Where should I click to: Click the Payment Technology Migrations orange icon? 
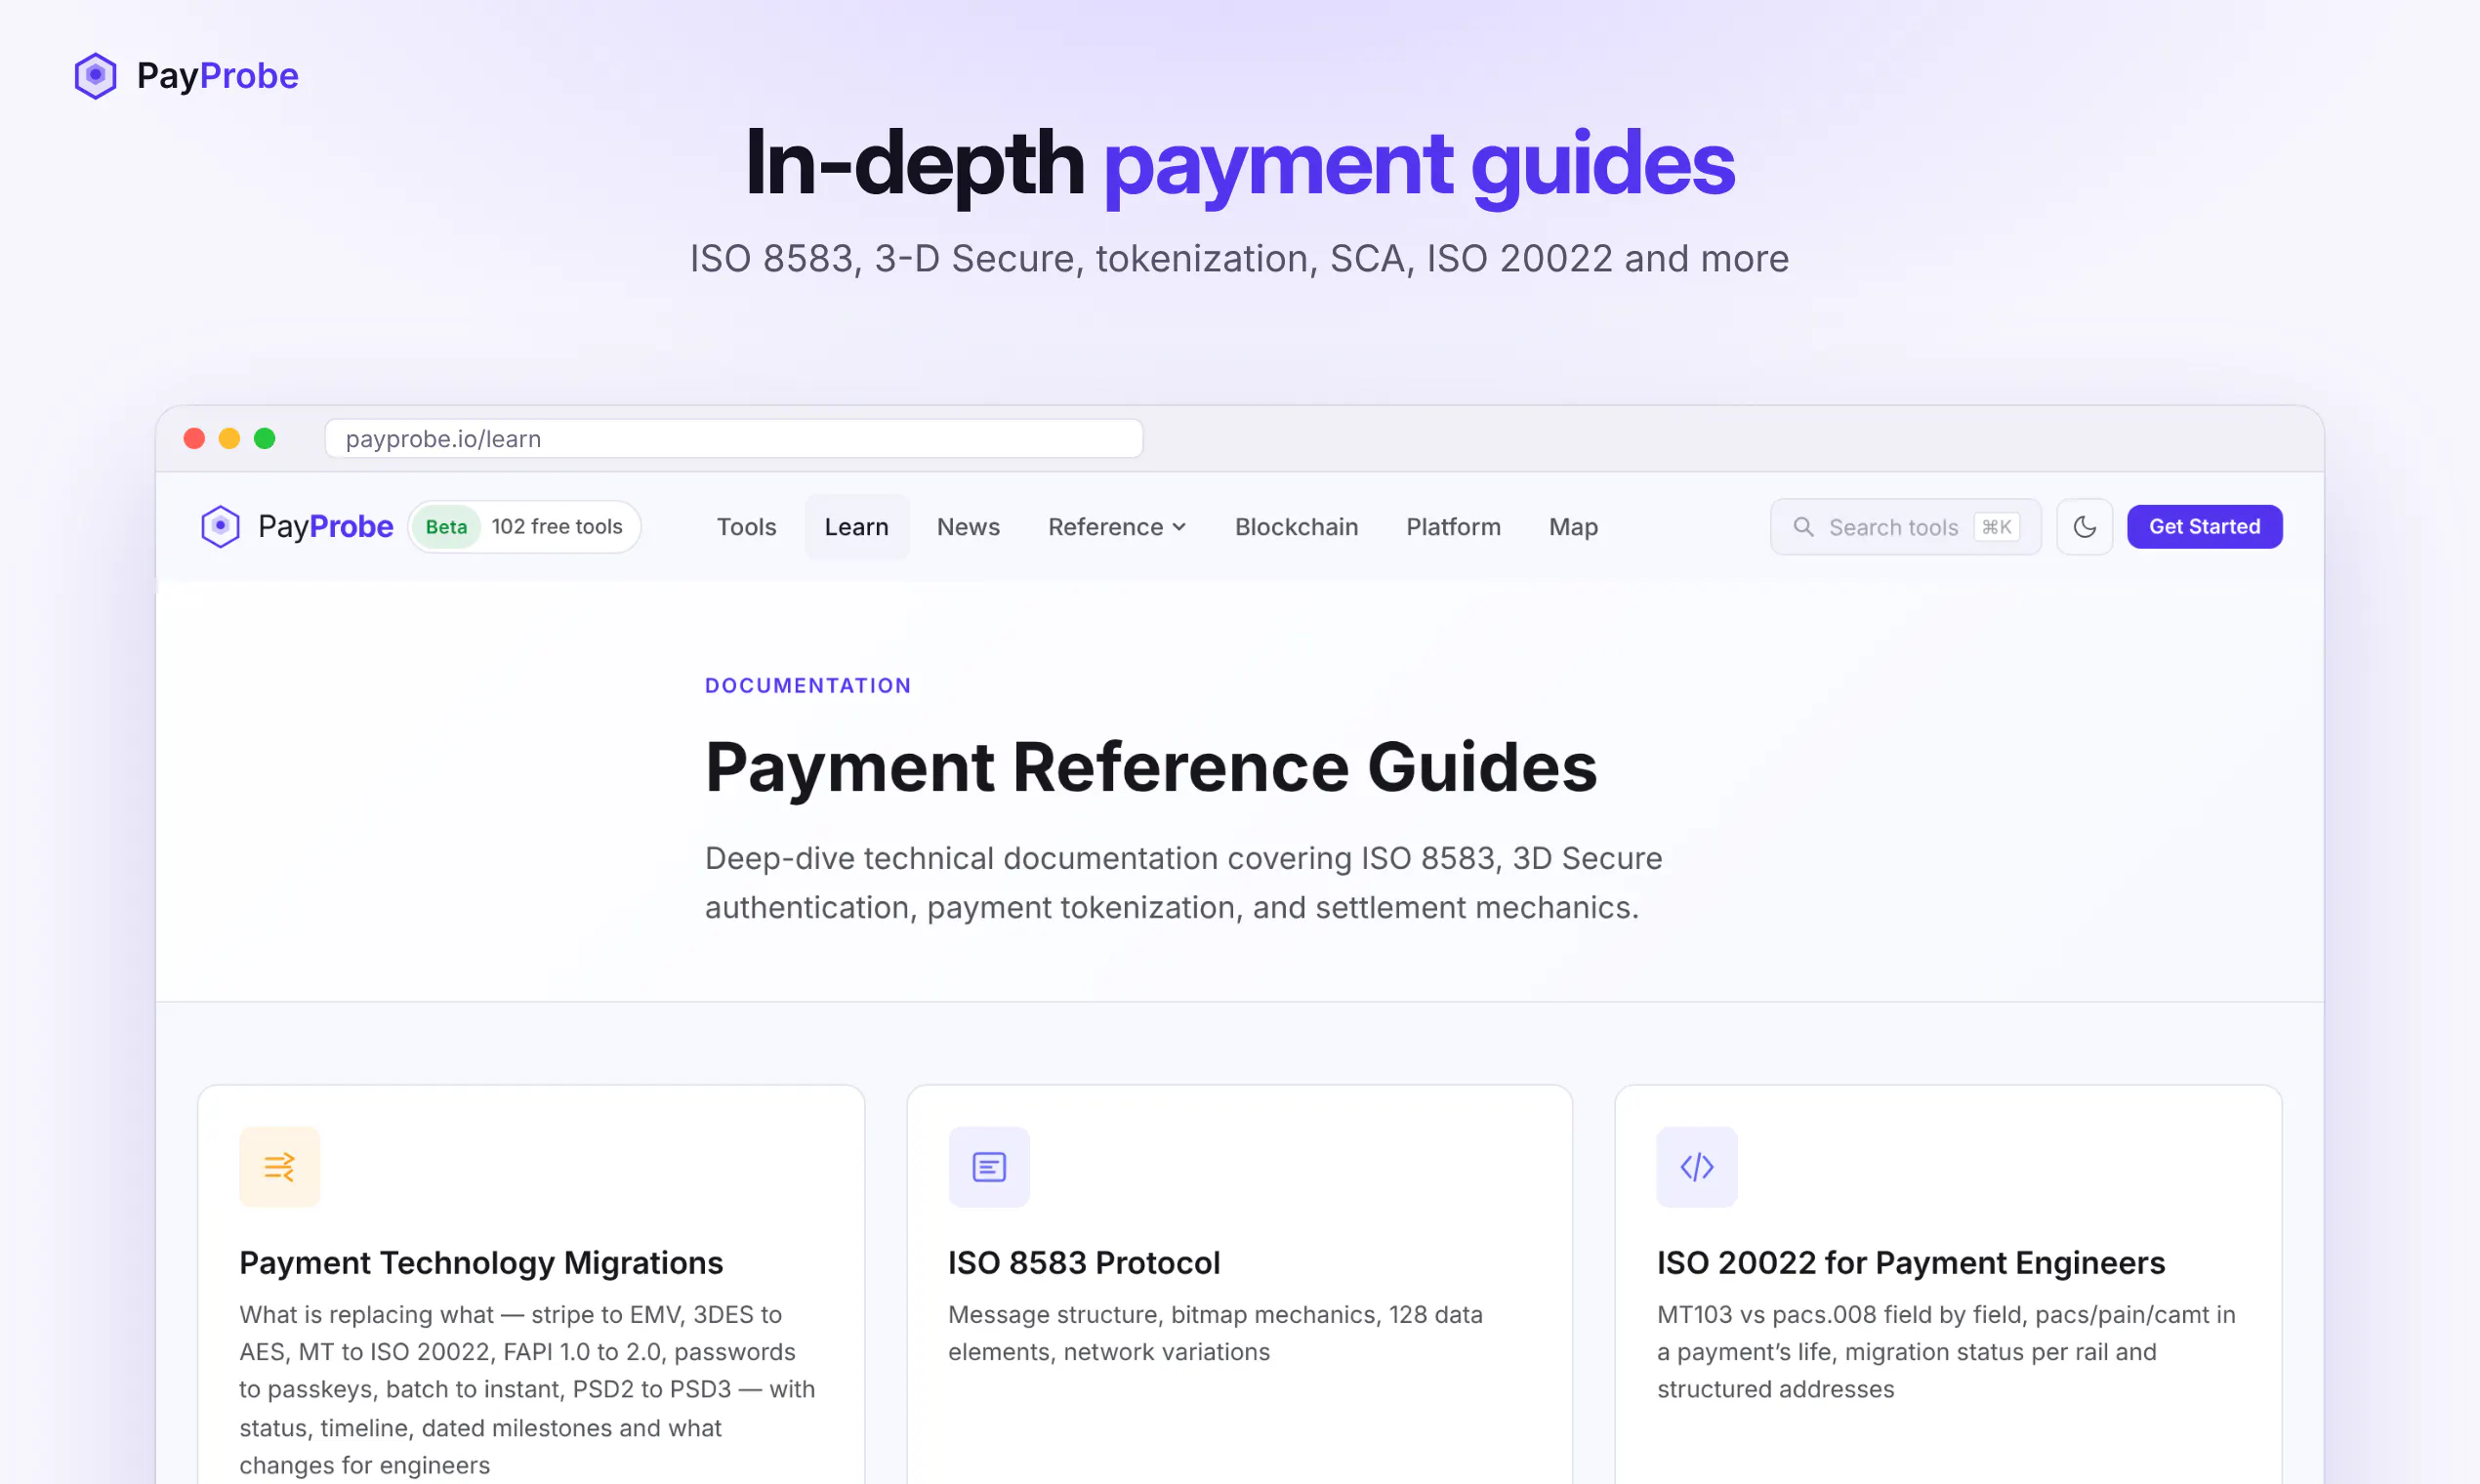point(279,1166)
